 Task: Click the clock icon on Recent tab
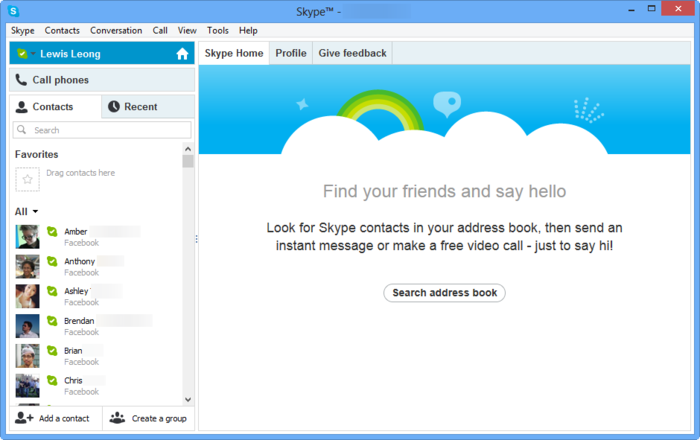[114, 107]
